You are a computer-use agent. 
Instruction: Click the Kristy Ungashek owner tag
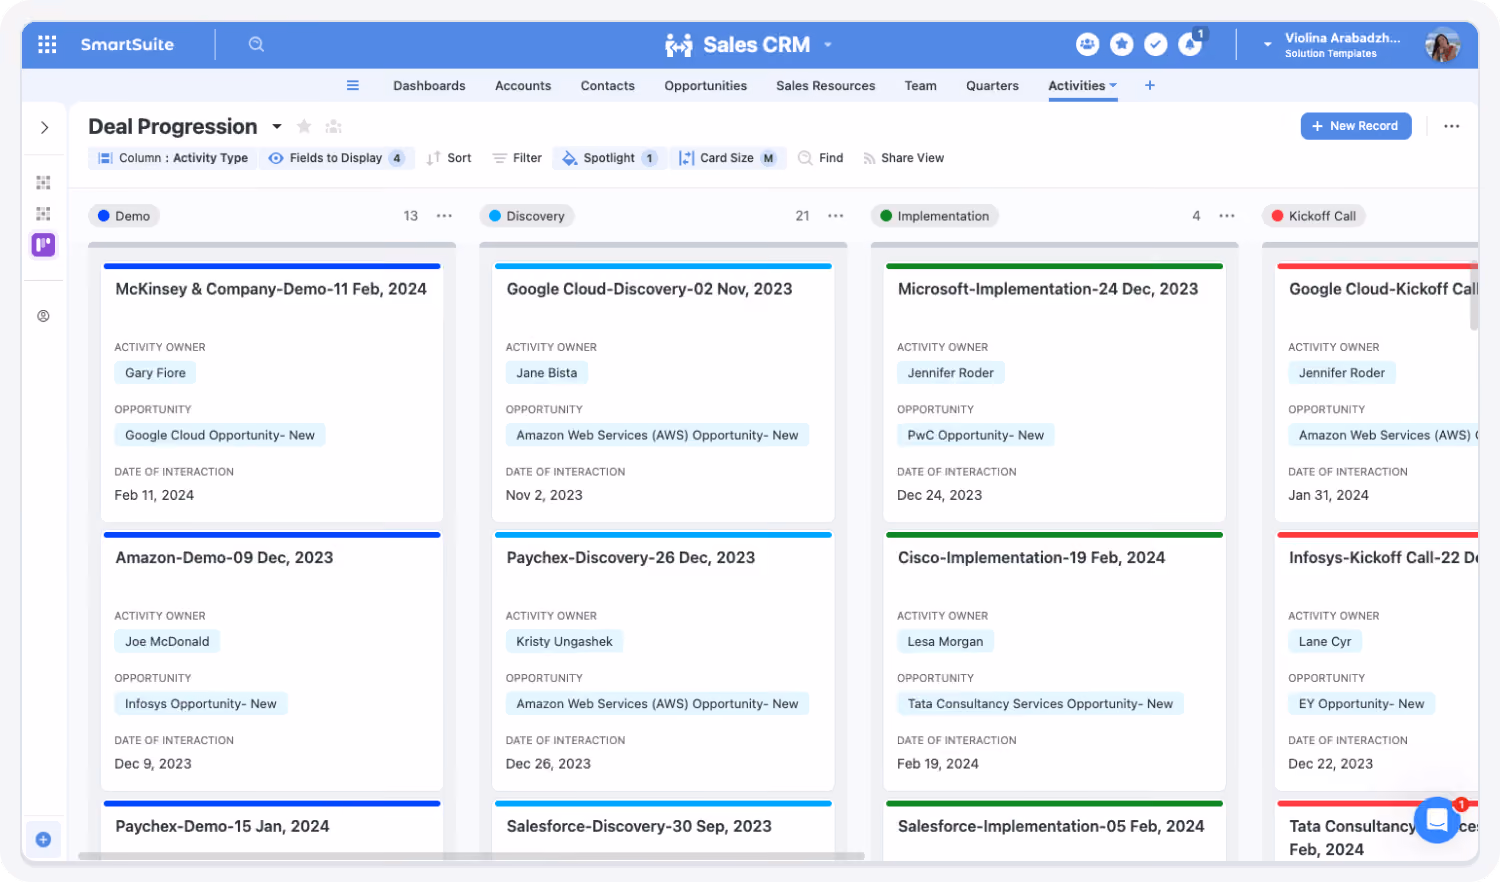pyautogui.click(x=564, y=642)
